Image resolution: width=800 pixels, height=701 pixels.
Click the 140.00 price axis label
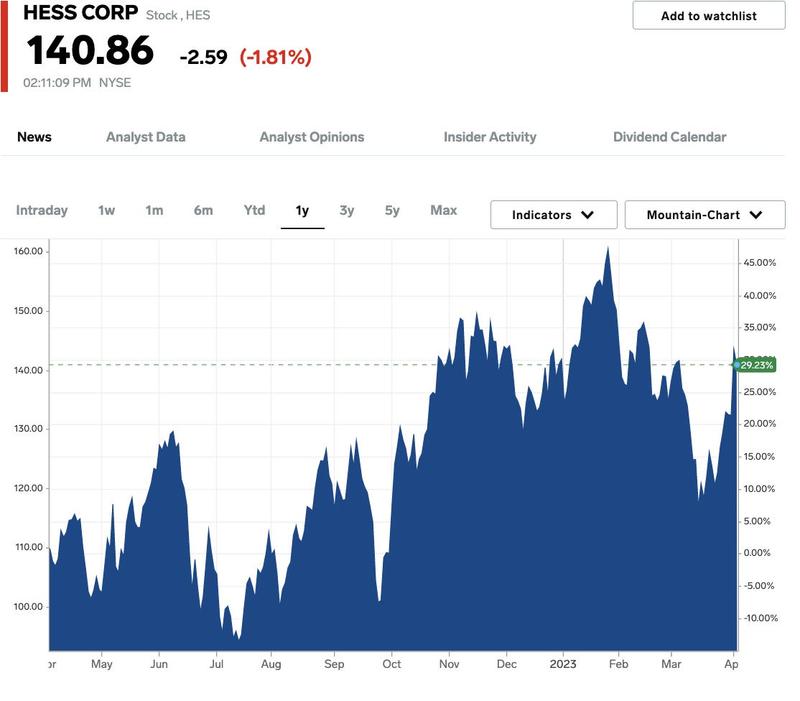coord(29,370)
